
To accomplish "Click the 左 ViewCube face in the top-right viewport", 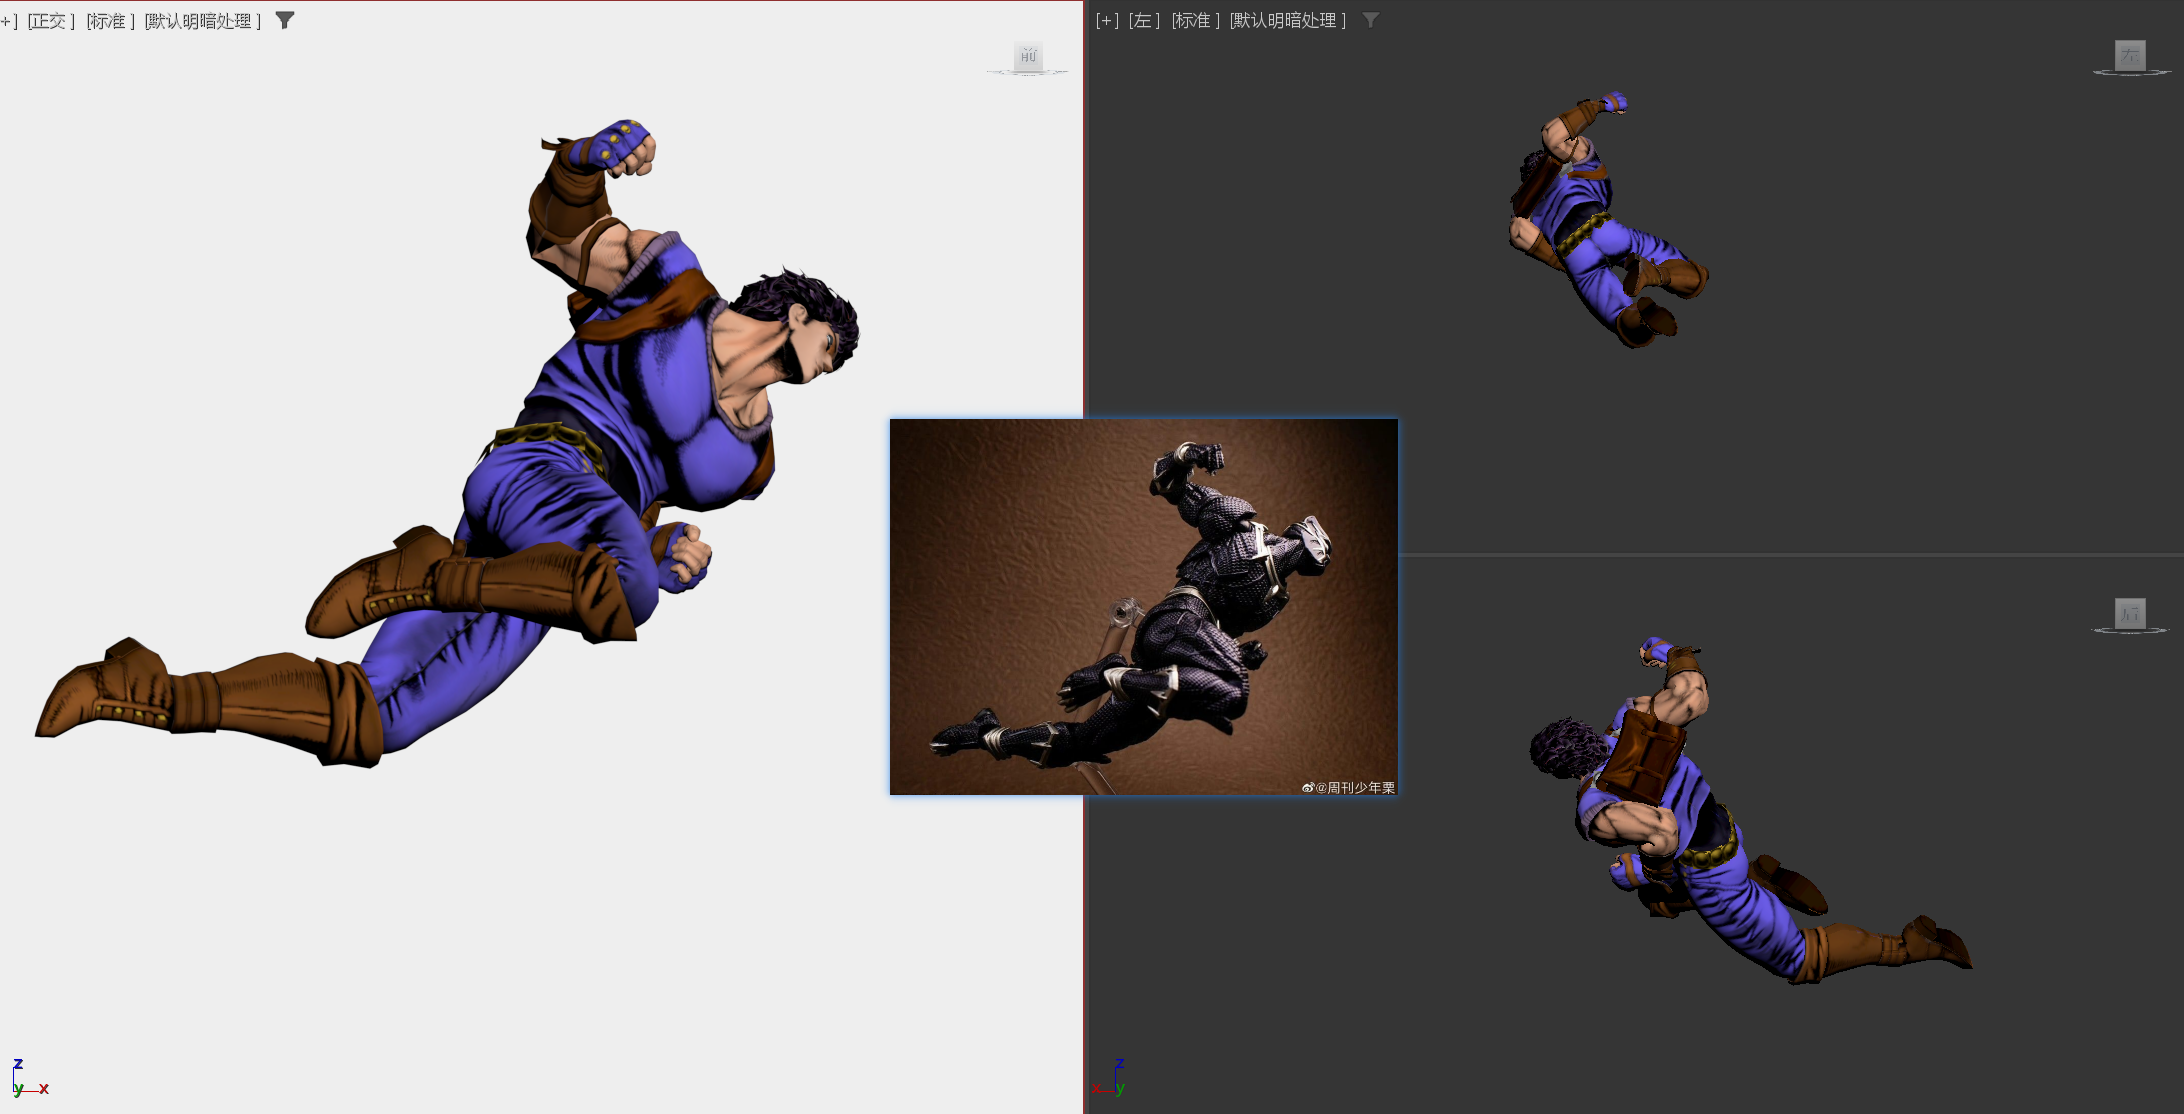I will (2130, 56).
